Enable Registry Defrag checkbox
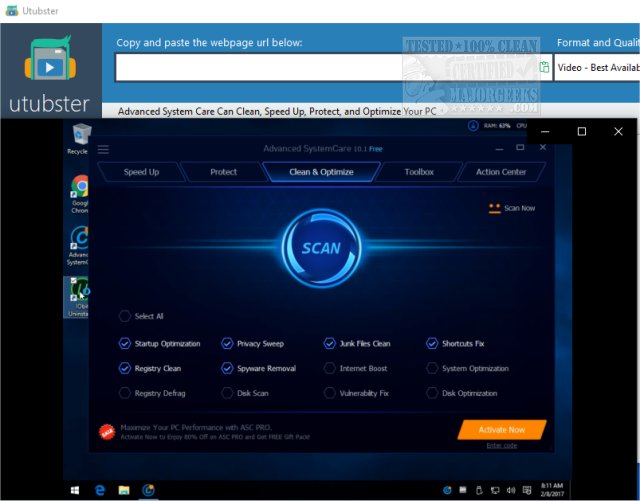Screen dimensions: 640x501 pyautogui.click(x=124, y=393)
